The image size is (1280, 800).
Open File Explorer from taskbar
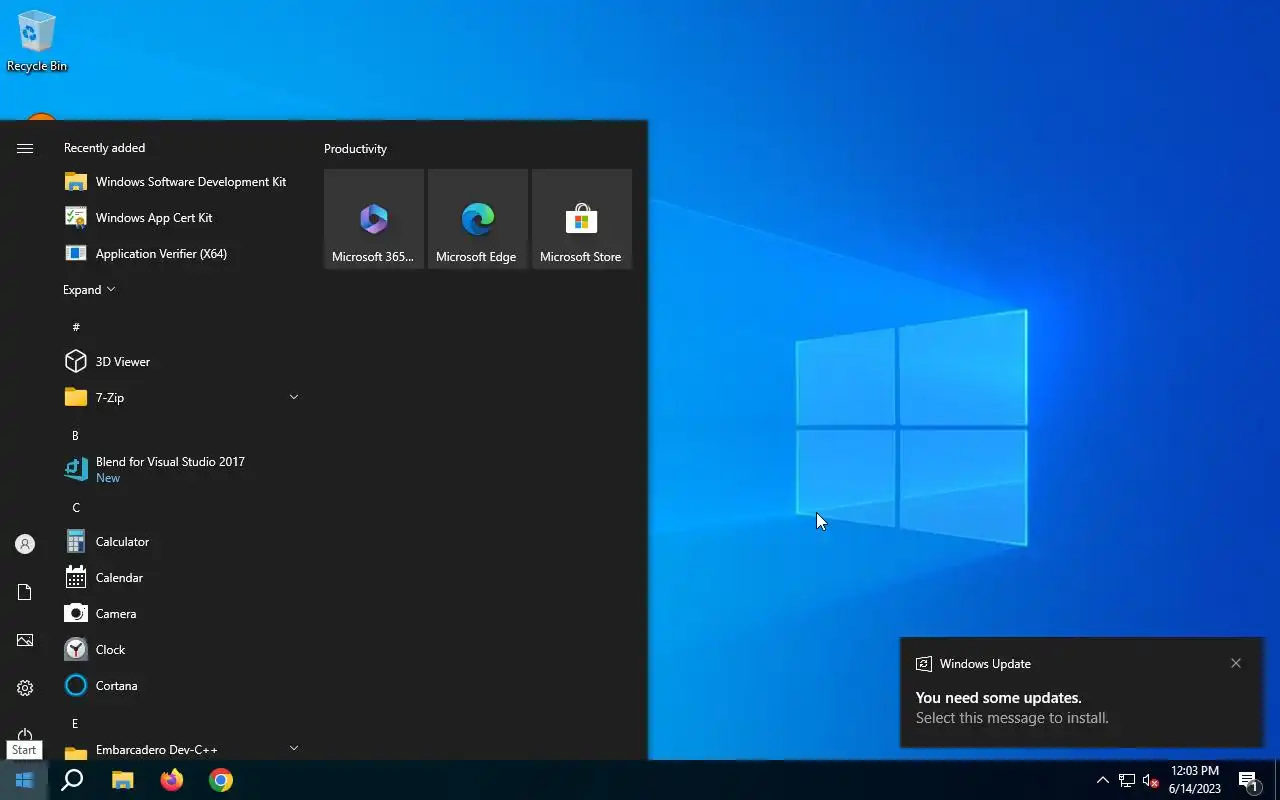tap(122, 780)
